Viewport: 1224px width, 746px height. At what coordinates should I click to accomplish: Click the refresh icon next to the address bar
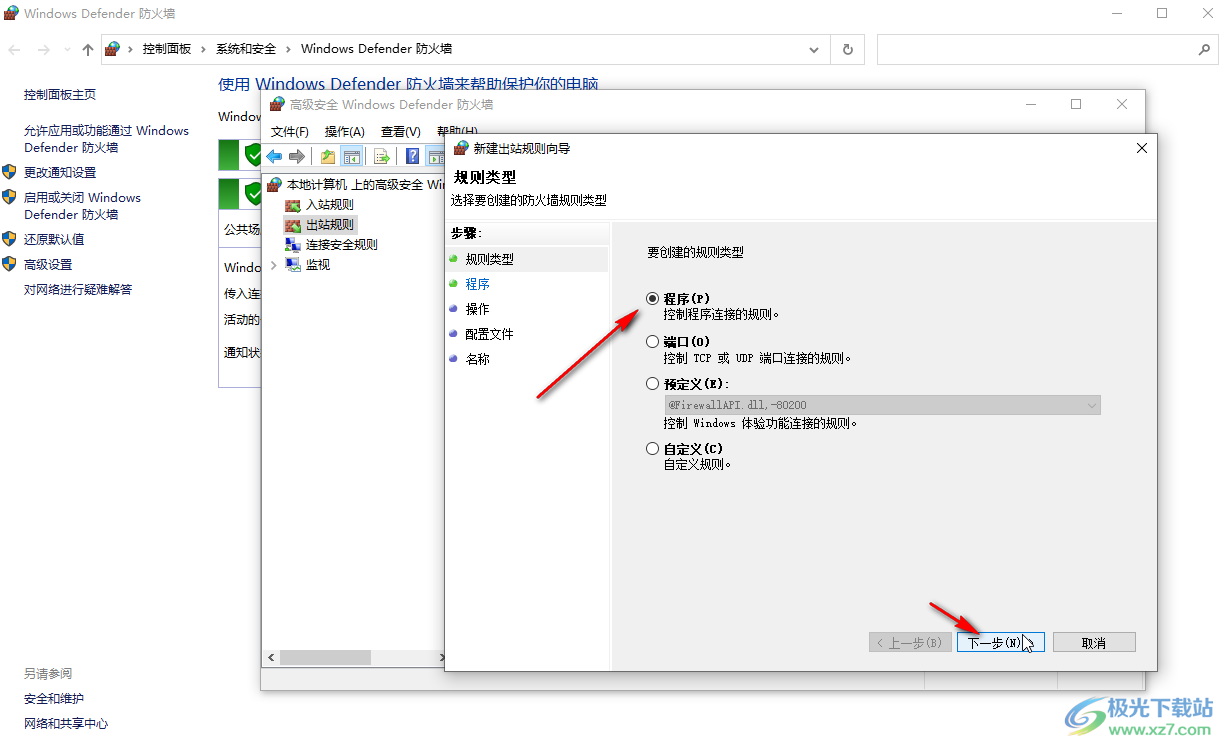pos(848,49)
